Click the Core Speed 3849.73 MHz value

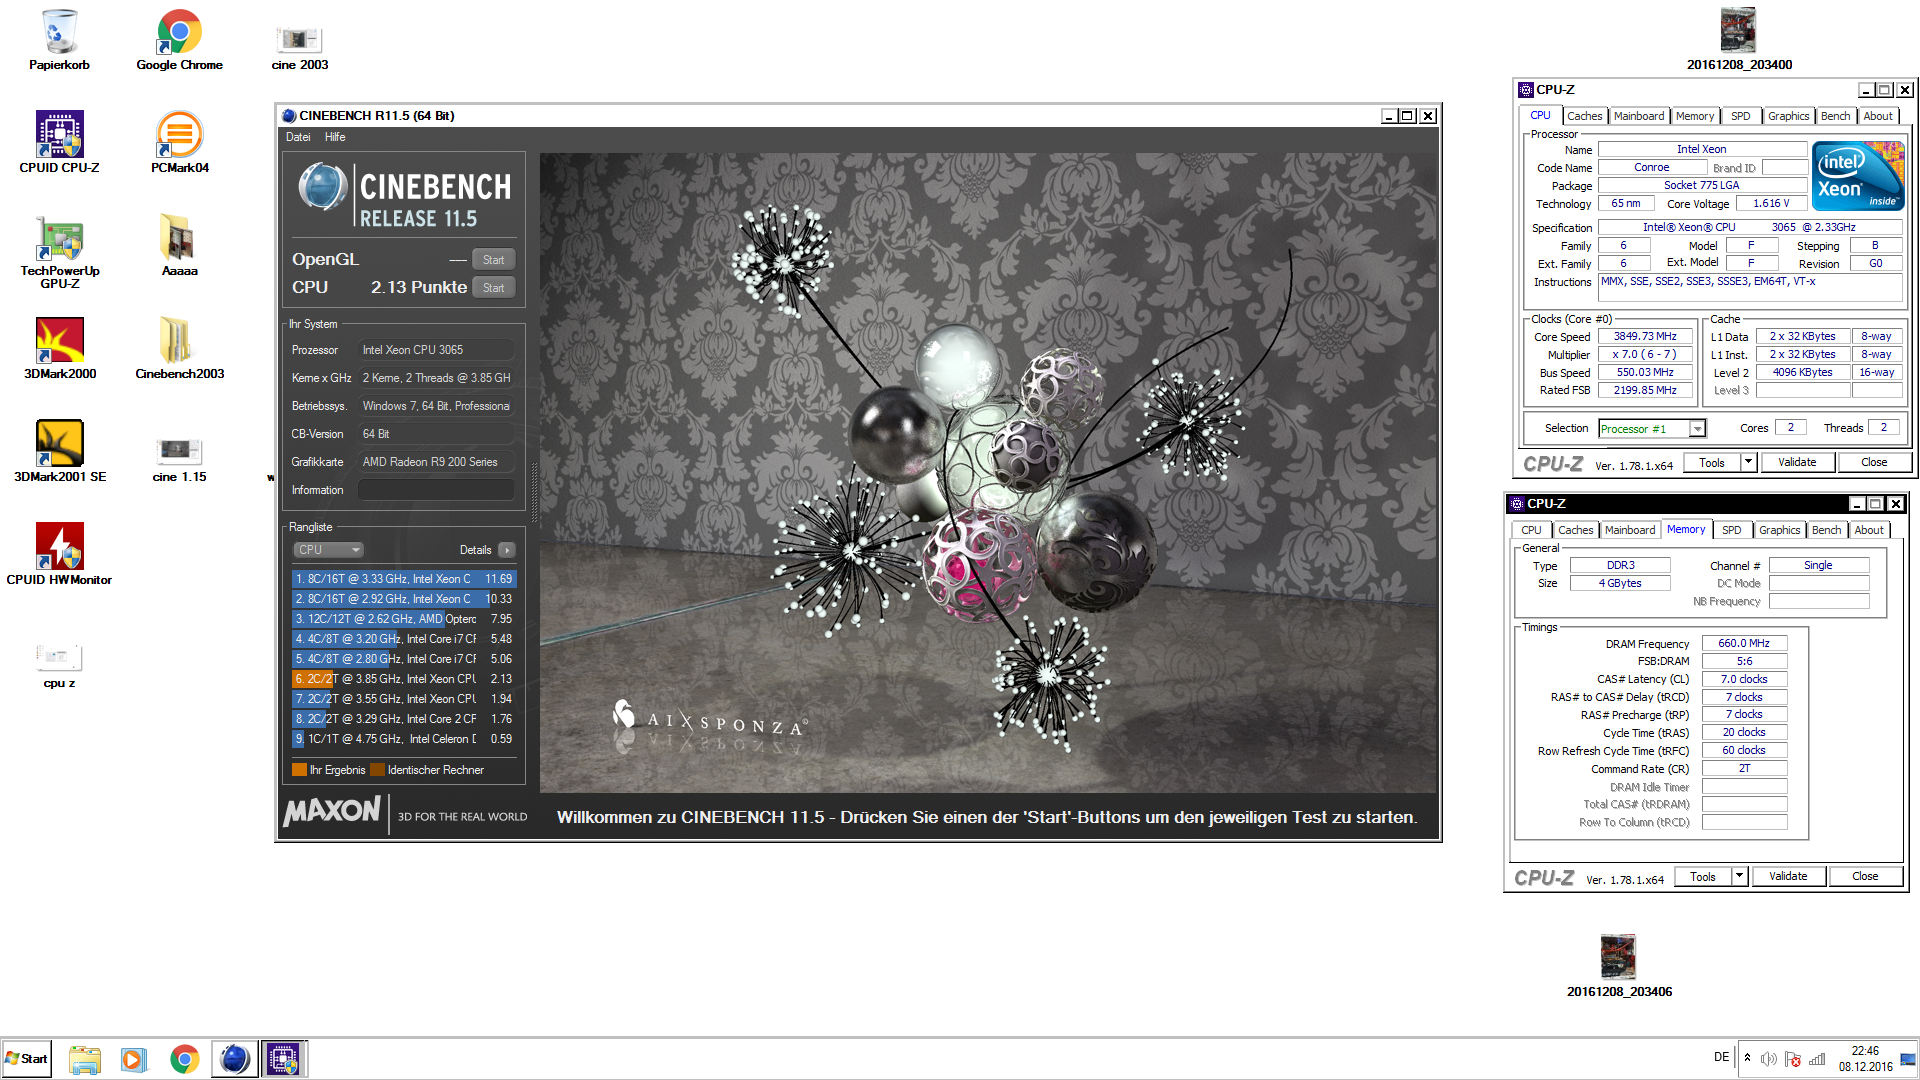coord(1645,337)
